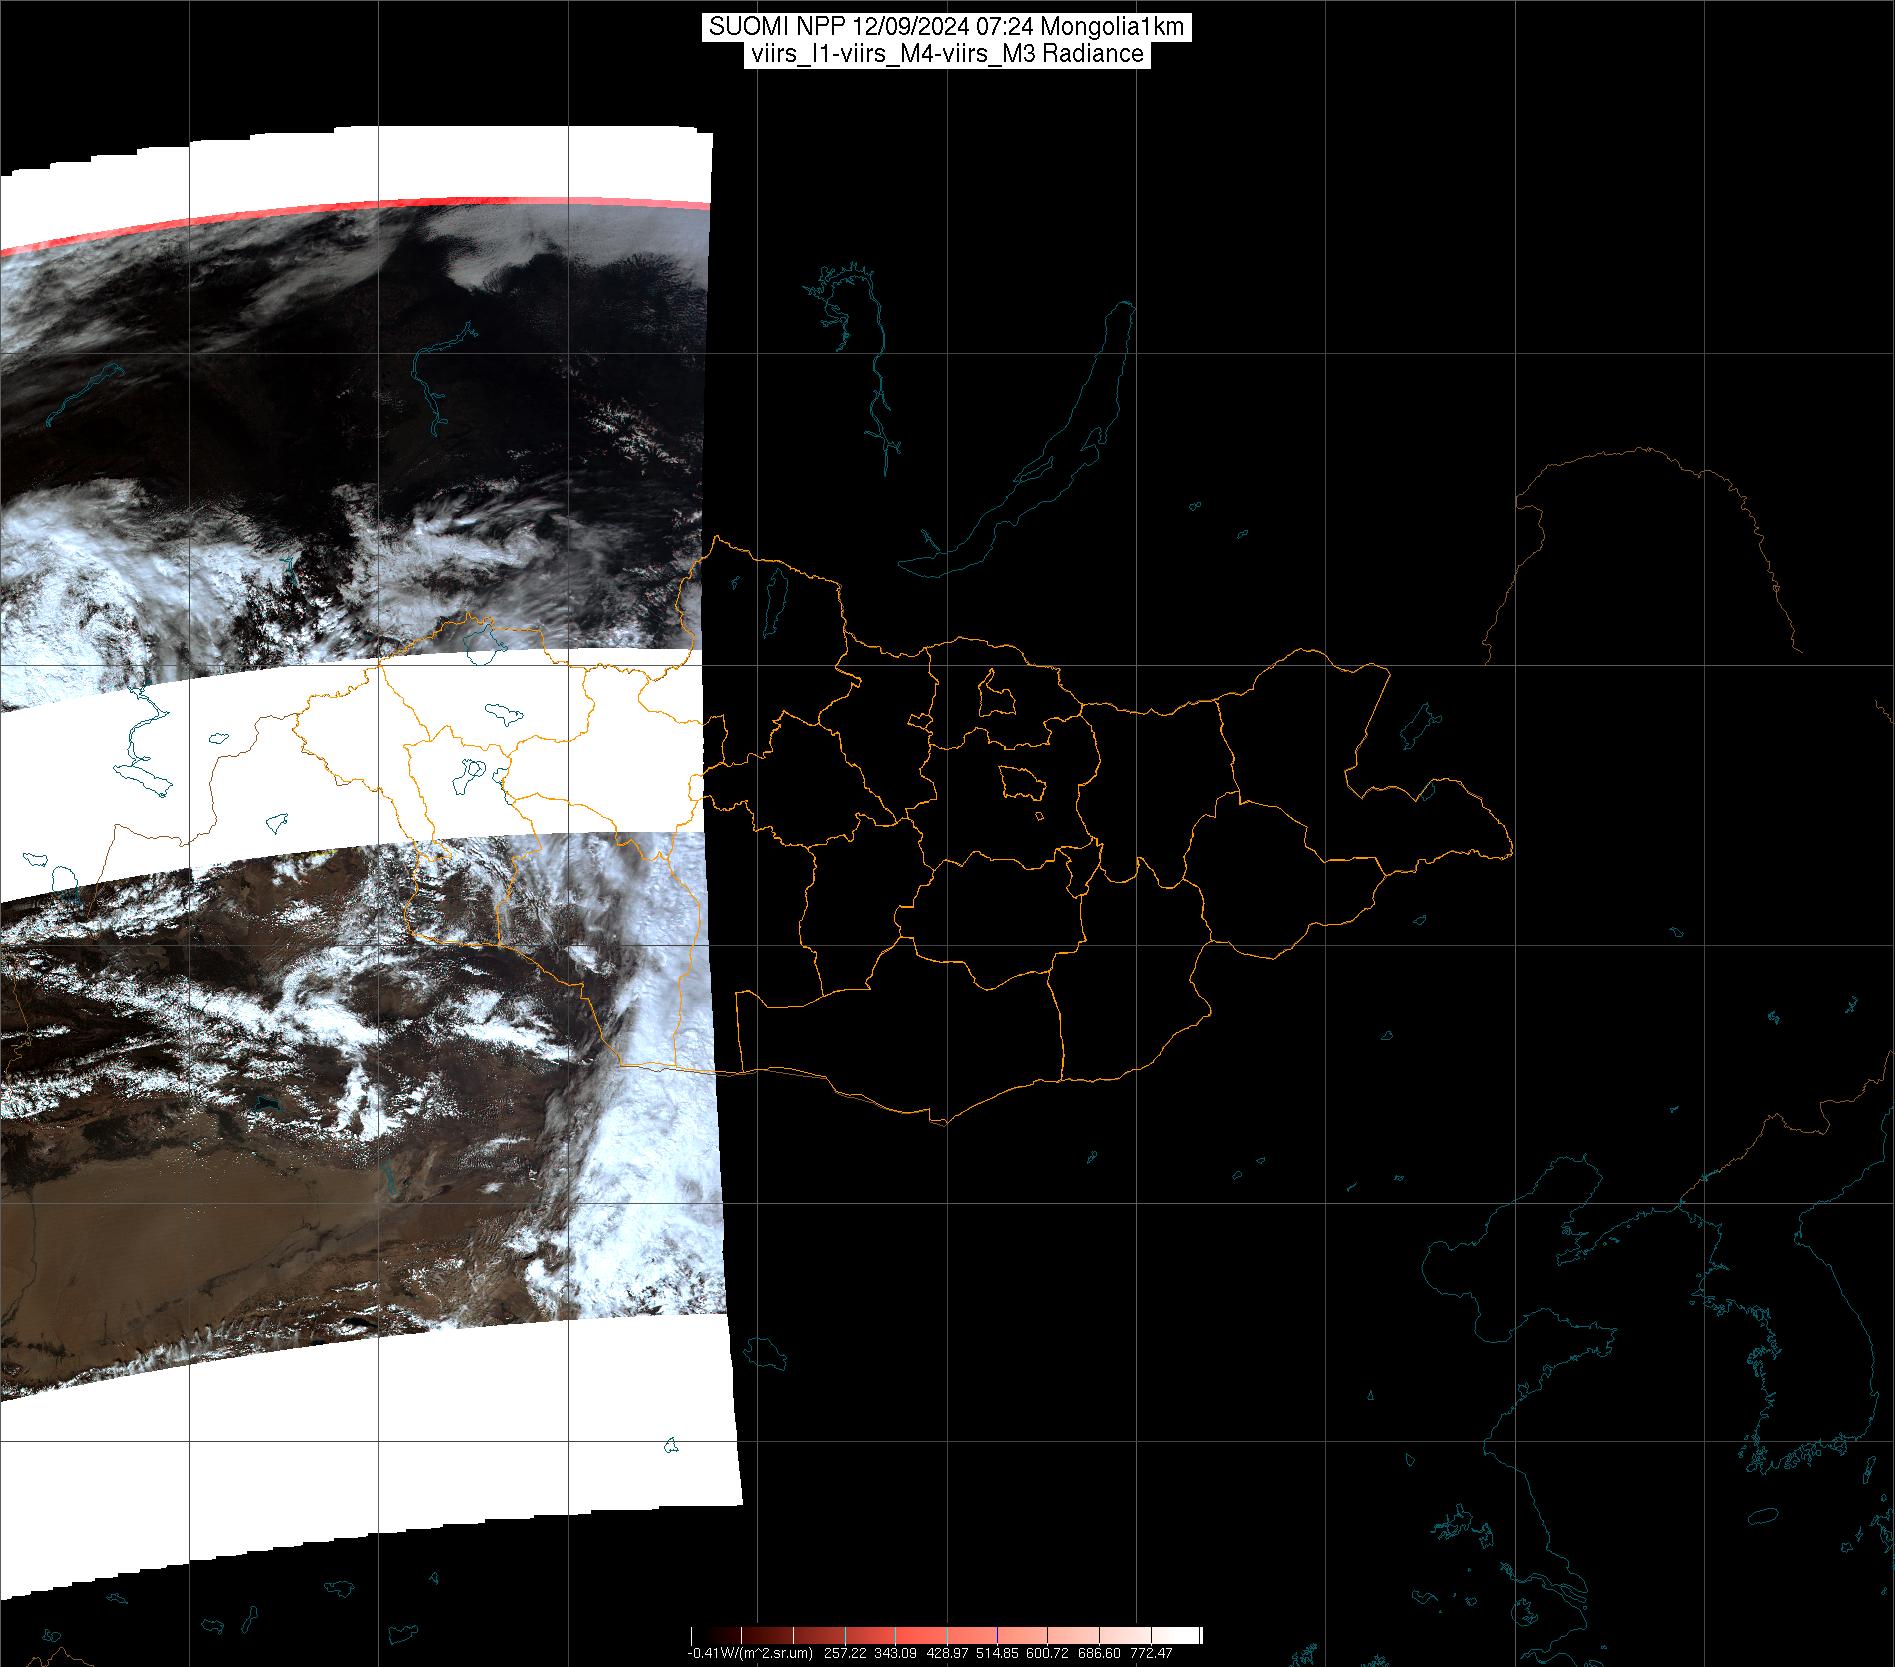Click the viirs_I1-viirs_M4-viirs_M3 Radiance subtitle
This screenshot has width=1895, height=1667.
[x=946, y=54]
